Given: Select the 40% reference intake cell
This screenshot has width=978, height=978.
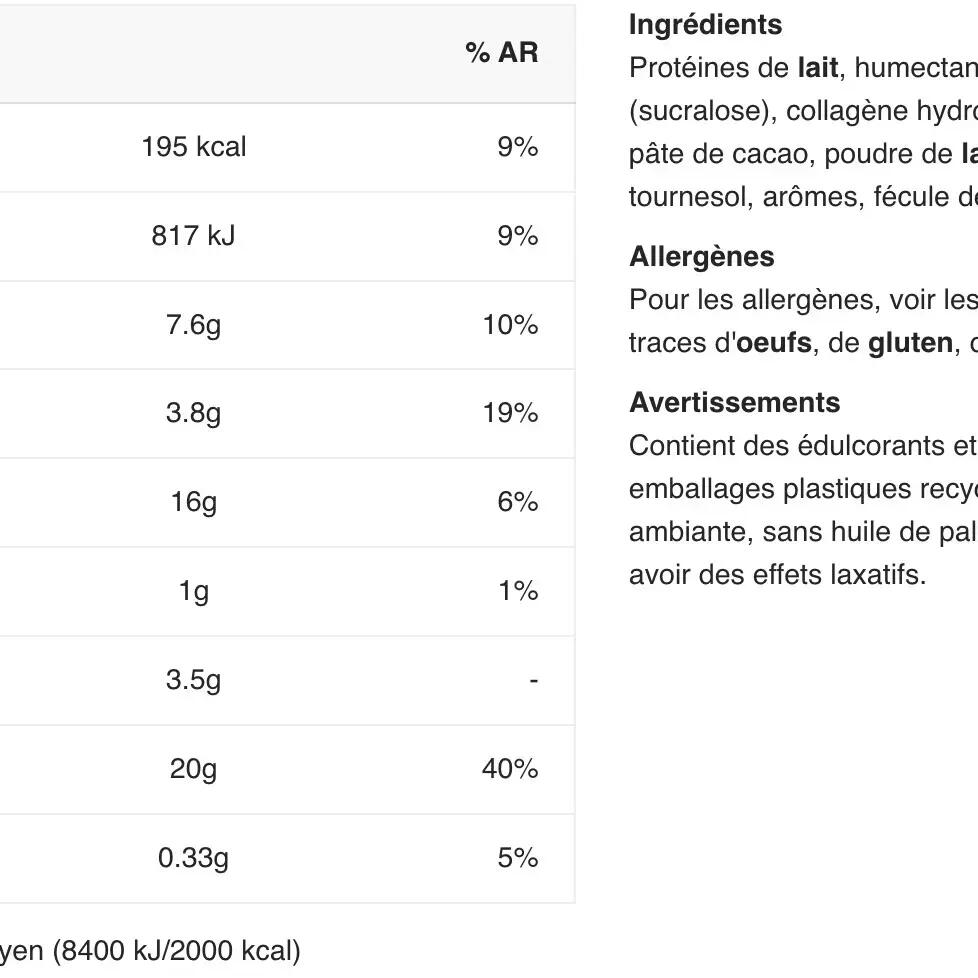Looking at the screenshot, I should [510, 769].
